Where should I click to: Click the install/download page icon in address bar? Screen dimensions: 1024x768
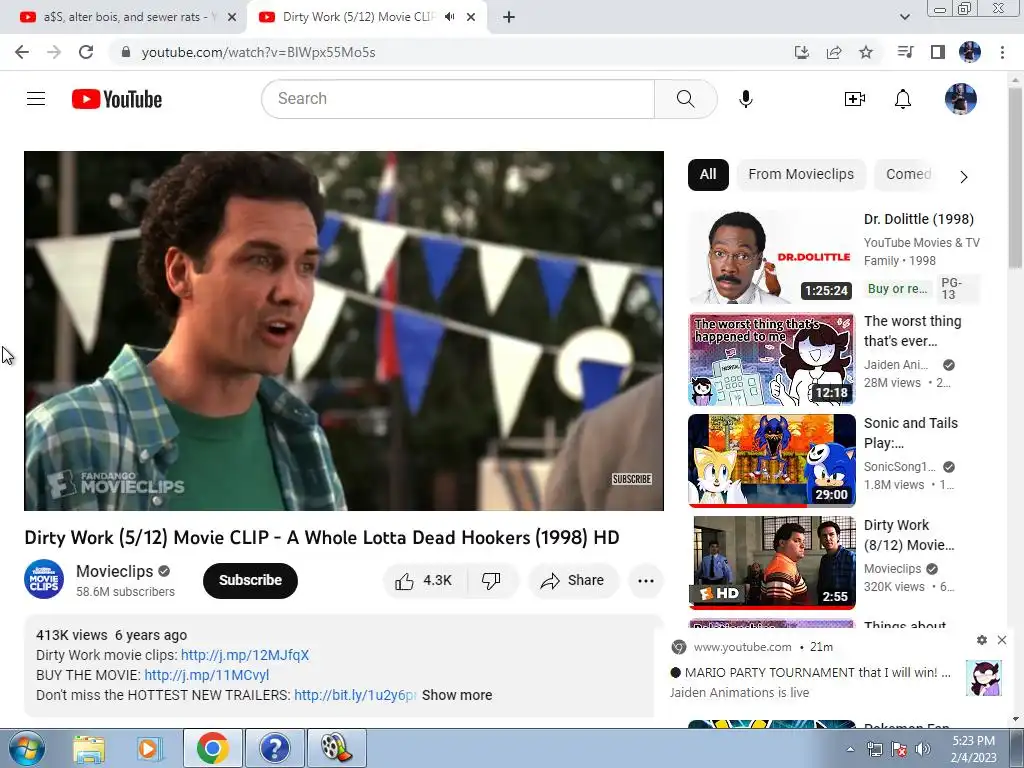pos(802,52)
